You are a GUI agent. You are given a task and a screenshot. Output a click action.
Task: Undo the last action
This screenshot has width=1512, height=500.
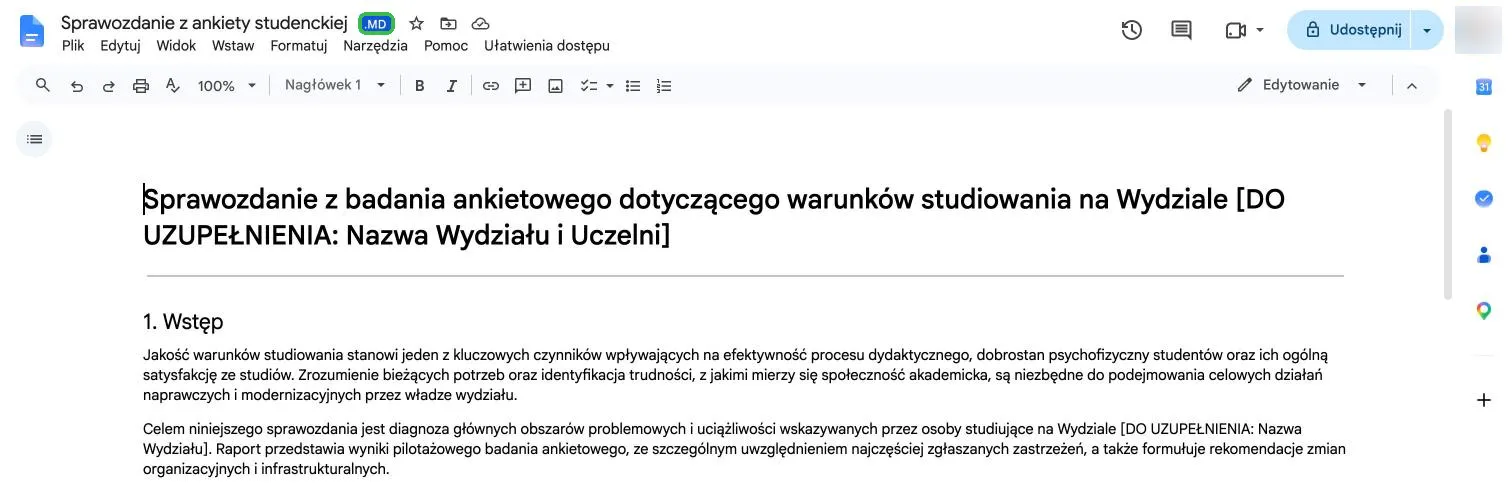coord(76,86)
